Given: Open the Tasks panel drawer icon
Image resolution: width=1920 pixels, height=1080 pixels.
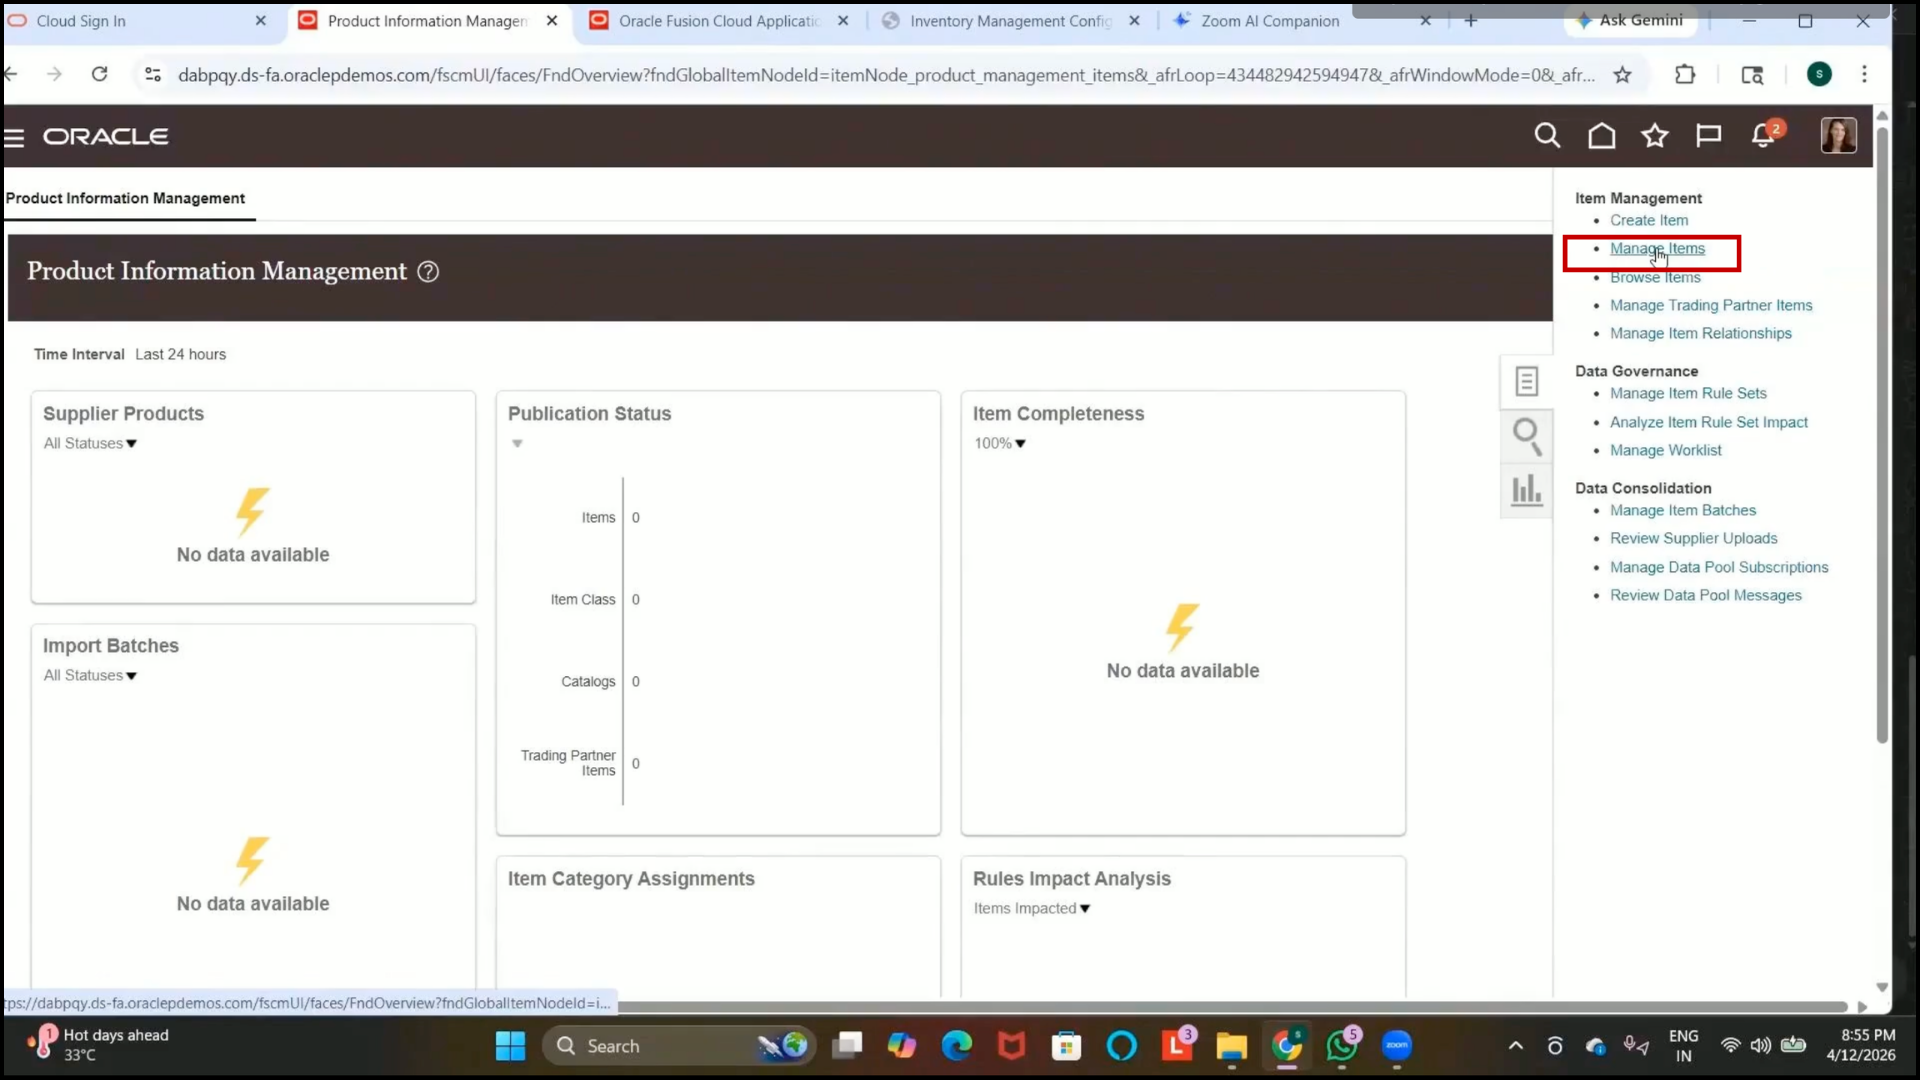Looking at the screenshot, I should (1526, 381).
